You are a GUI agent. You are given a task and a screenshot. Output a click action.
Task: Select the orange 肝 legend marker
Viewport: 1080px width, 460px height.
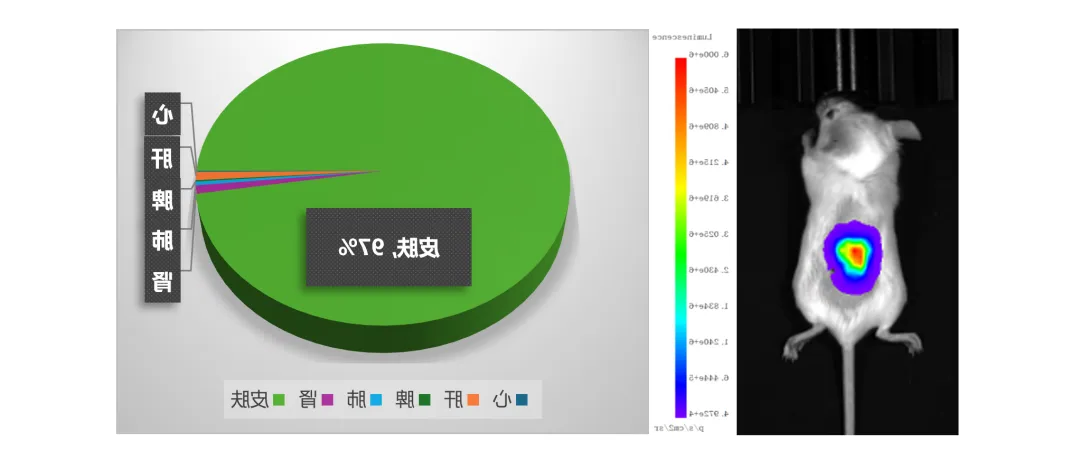click(x=473, y=400)
